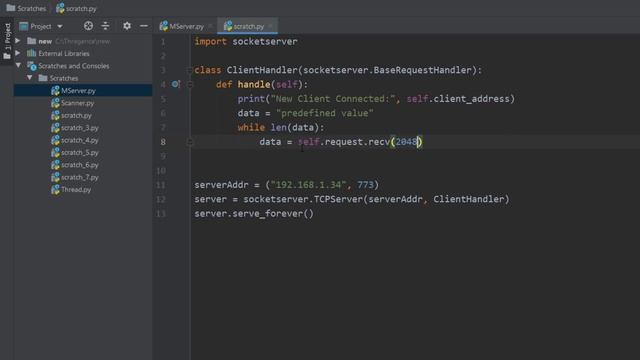This screenshot has height=360, width=640.
Task: Click line number 8 in gutter
Action: (163, 142)
